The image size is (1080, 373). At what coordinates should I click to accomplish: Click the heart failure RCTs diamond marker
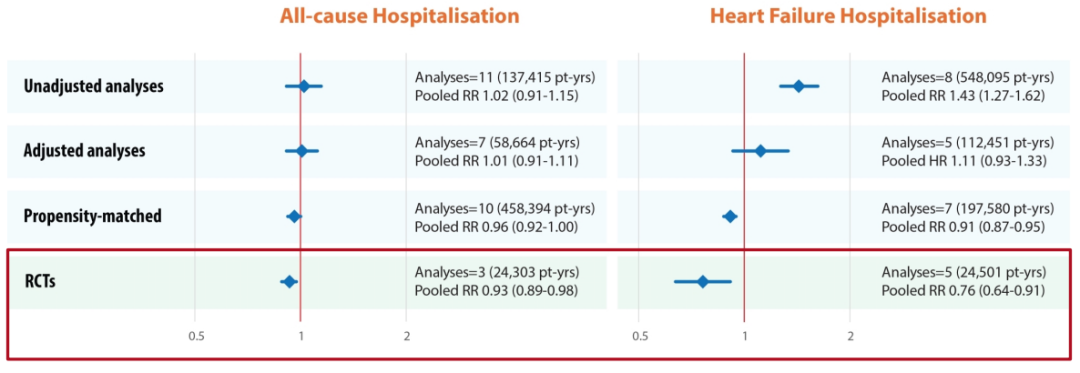pos(703,281)
